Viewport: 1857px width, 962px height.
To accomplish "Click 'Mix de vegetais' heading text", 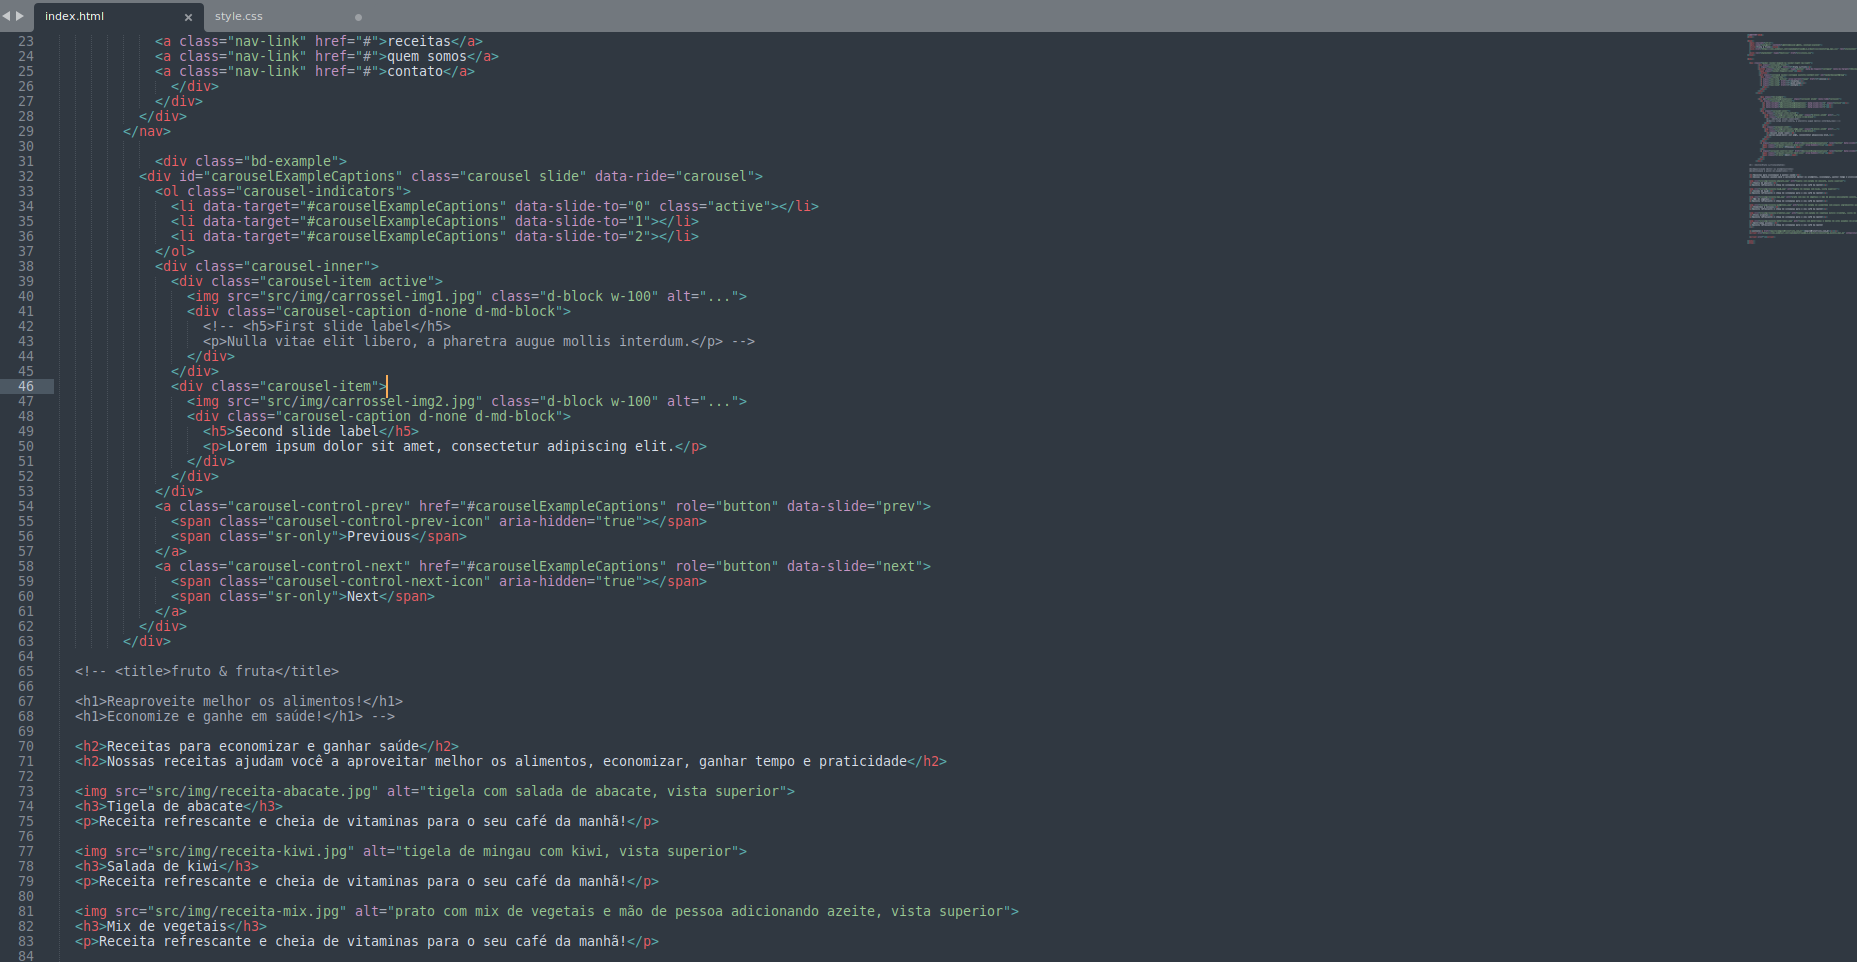I will 167,926.
